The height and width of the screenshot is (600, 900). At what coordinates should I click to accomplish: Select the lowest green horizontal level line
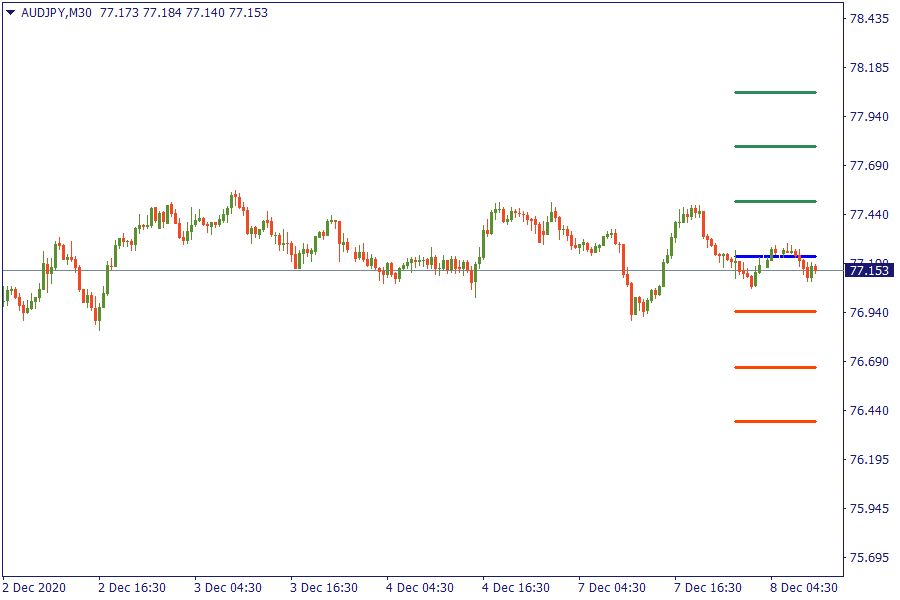[x=775, y=202]
